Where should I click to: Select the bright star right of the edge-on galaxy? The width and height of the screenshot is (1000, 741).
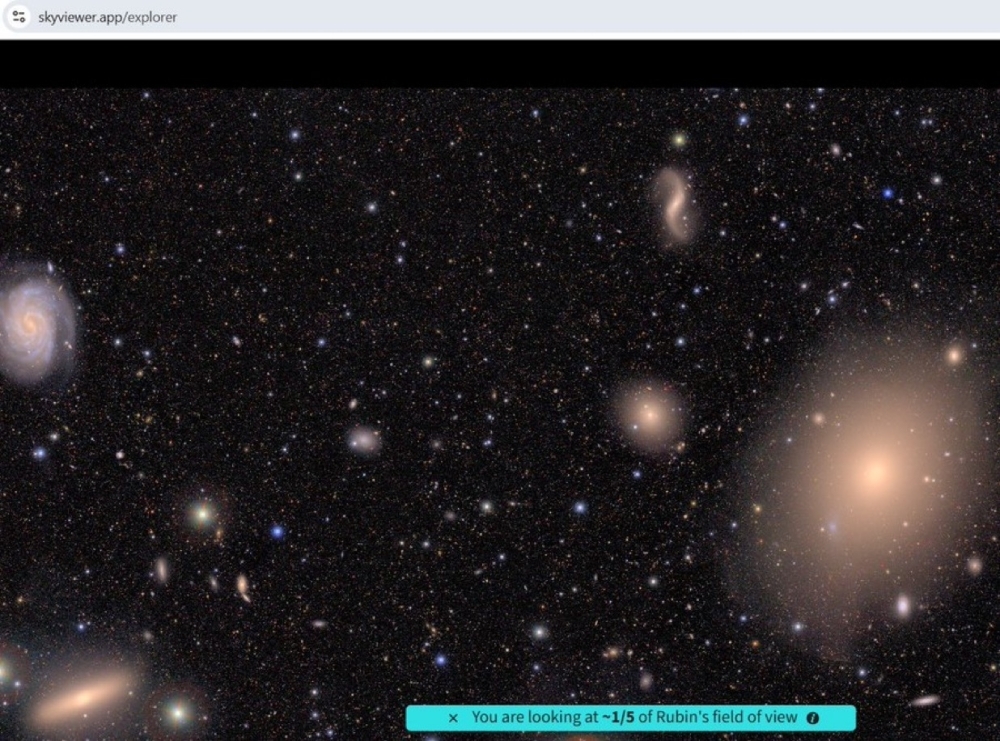pos(179,712)
